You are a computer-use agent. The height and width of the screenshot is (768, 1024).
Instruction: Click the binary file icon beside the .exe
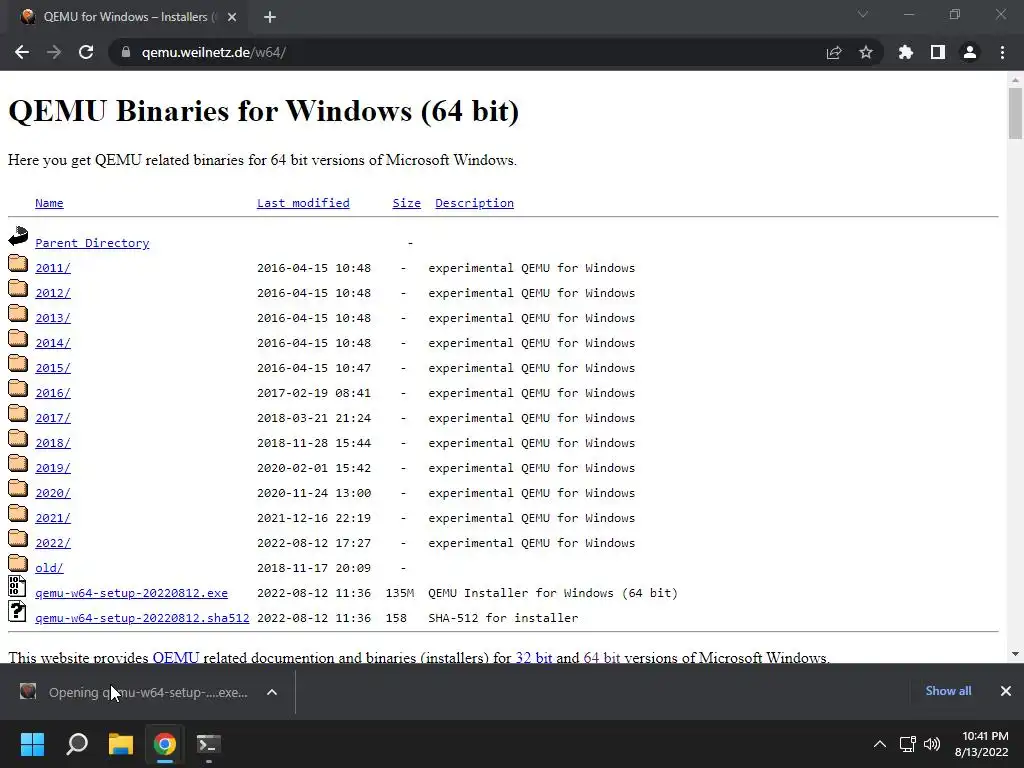(x=18, y=586)
